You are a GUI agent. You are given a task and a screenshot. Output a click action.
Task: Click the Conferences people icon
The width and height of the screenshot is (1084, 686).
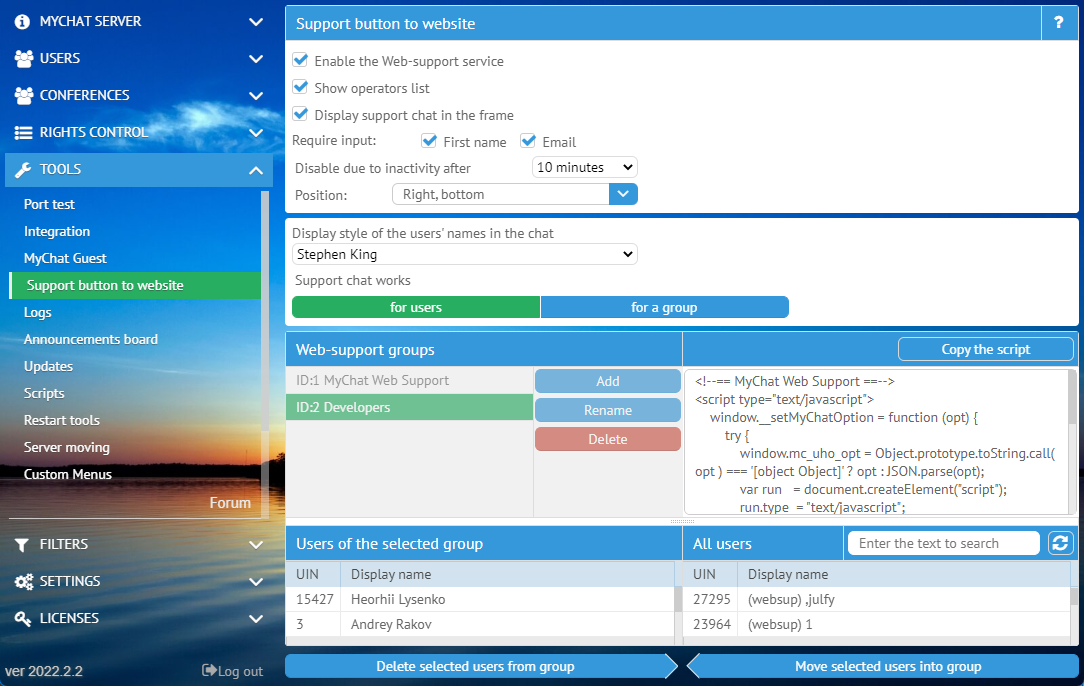coord(24,95)
